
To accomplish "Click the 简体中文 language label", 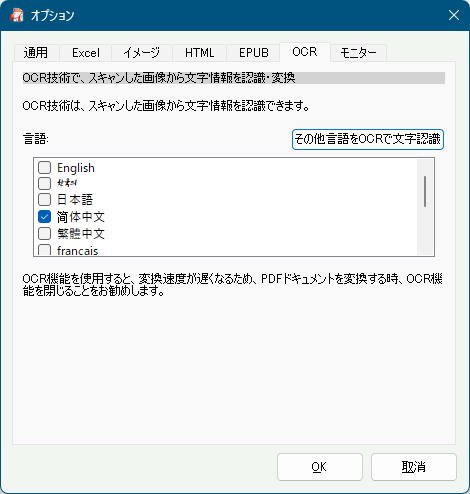I will tap(81, 217).
